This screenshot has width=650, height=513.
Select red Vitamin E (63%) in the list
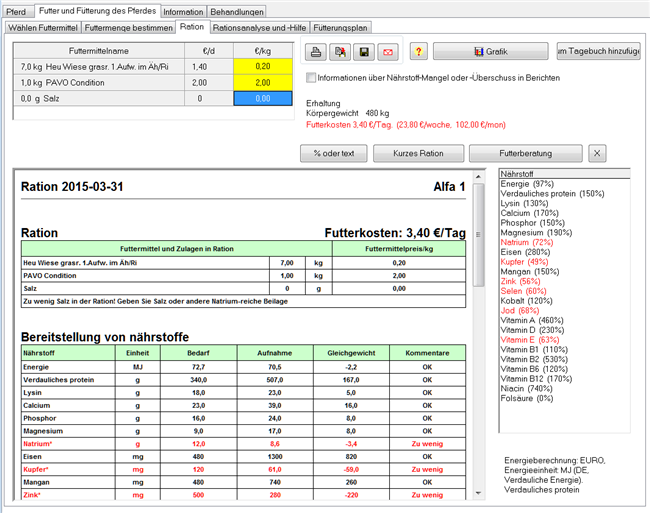pyautogui.click(x=530, y=340)
